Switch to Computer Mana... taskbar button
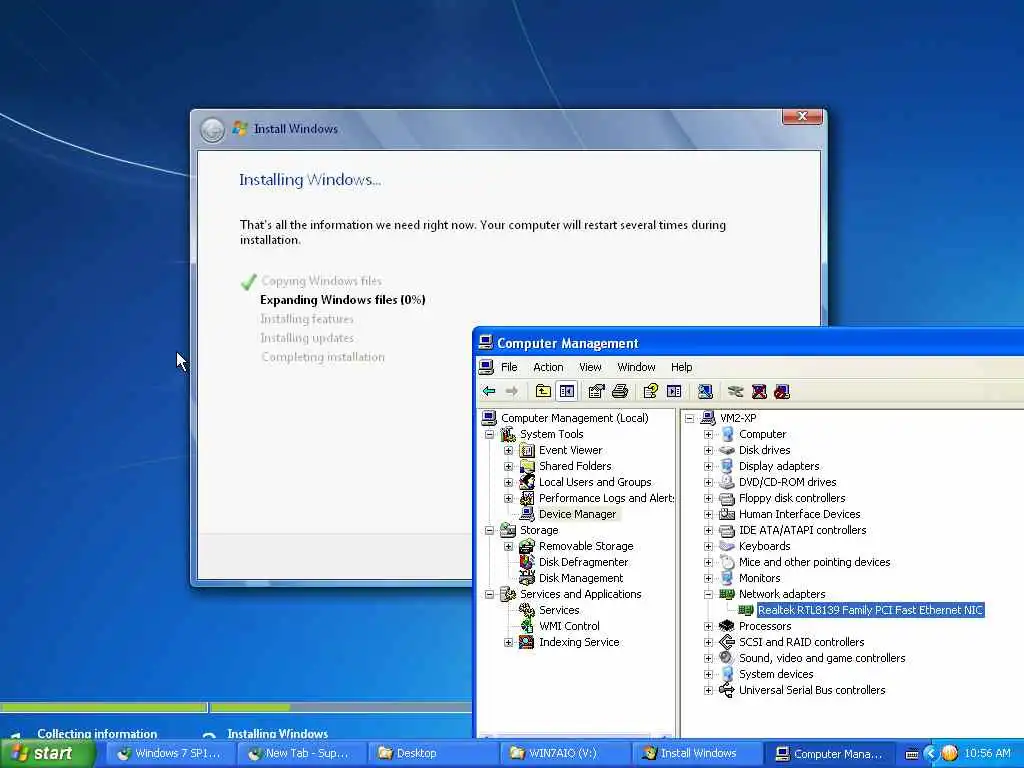 pos(828,753)
